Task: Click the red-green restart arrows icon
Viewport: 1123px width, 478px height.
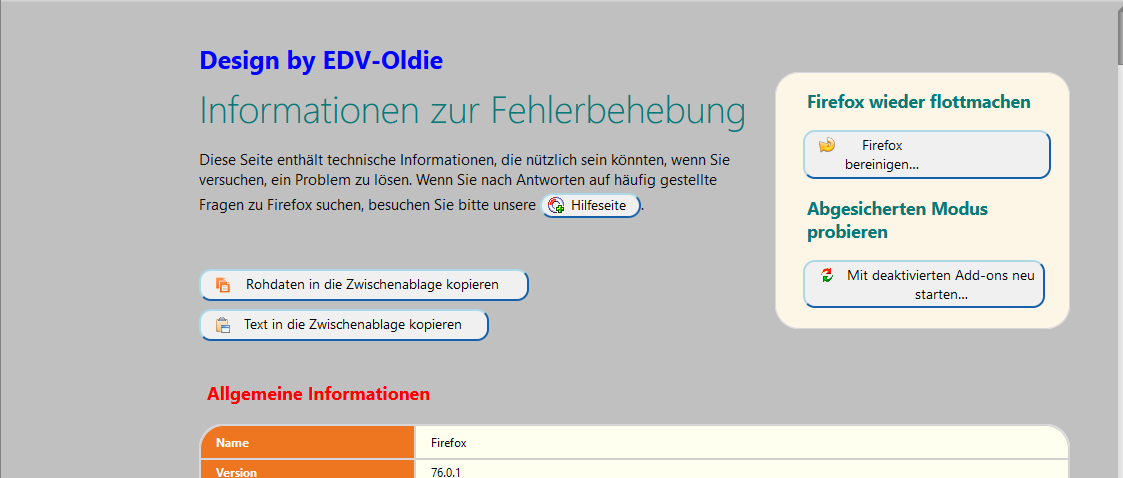Action: (827, 275)
